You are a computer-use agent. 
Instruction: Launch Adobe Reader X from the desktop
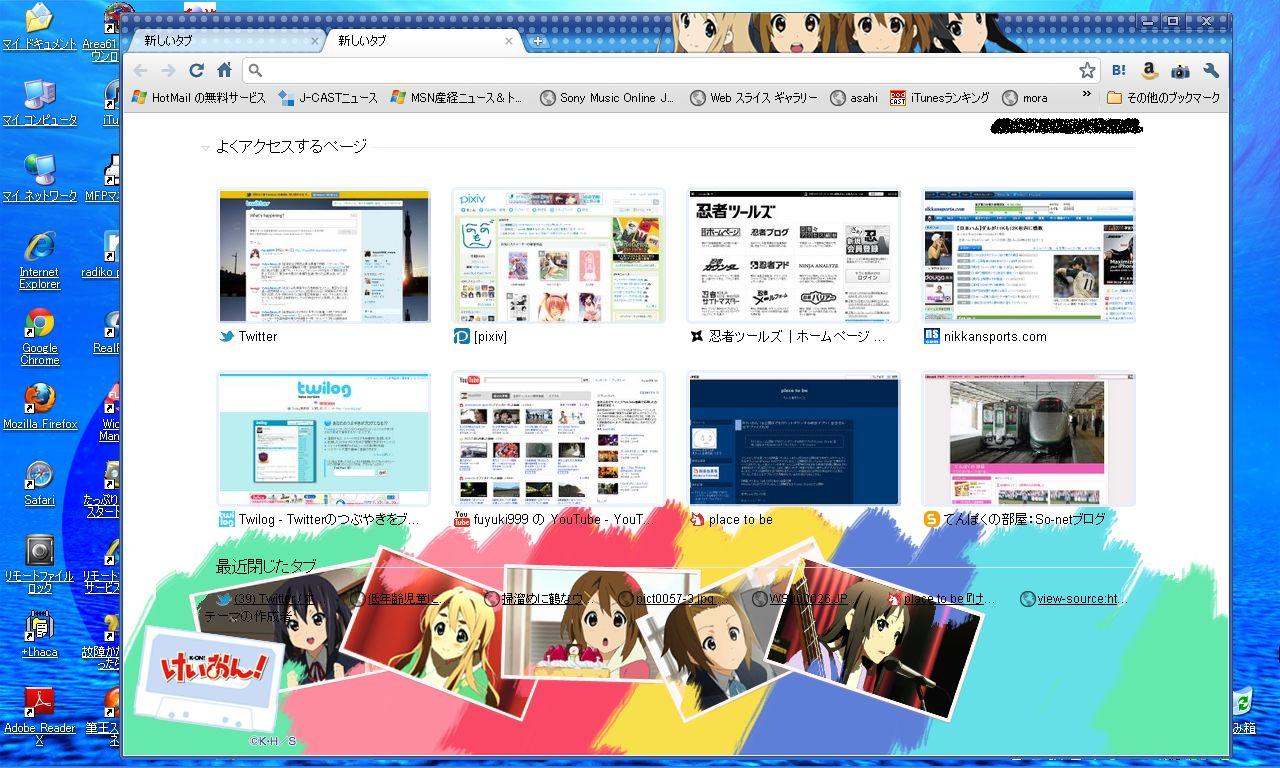[39, 717]
